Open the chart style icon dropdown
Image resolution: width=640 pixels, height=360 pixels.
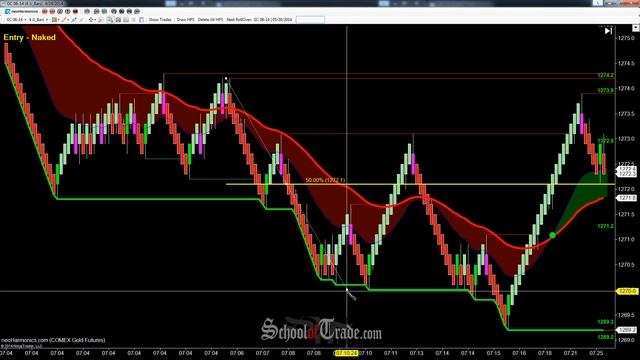click(56, 20)
